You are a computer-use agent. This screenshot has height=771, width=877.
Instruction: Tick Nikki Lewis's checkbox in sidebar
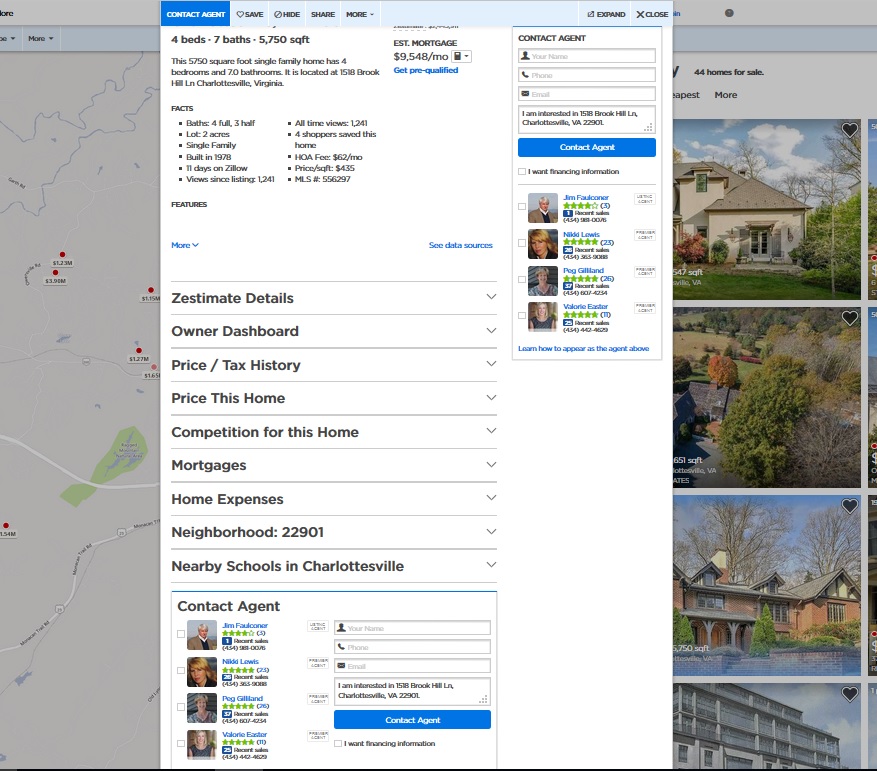[x=522, y=243]
